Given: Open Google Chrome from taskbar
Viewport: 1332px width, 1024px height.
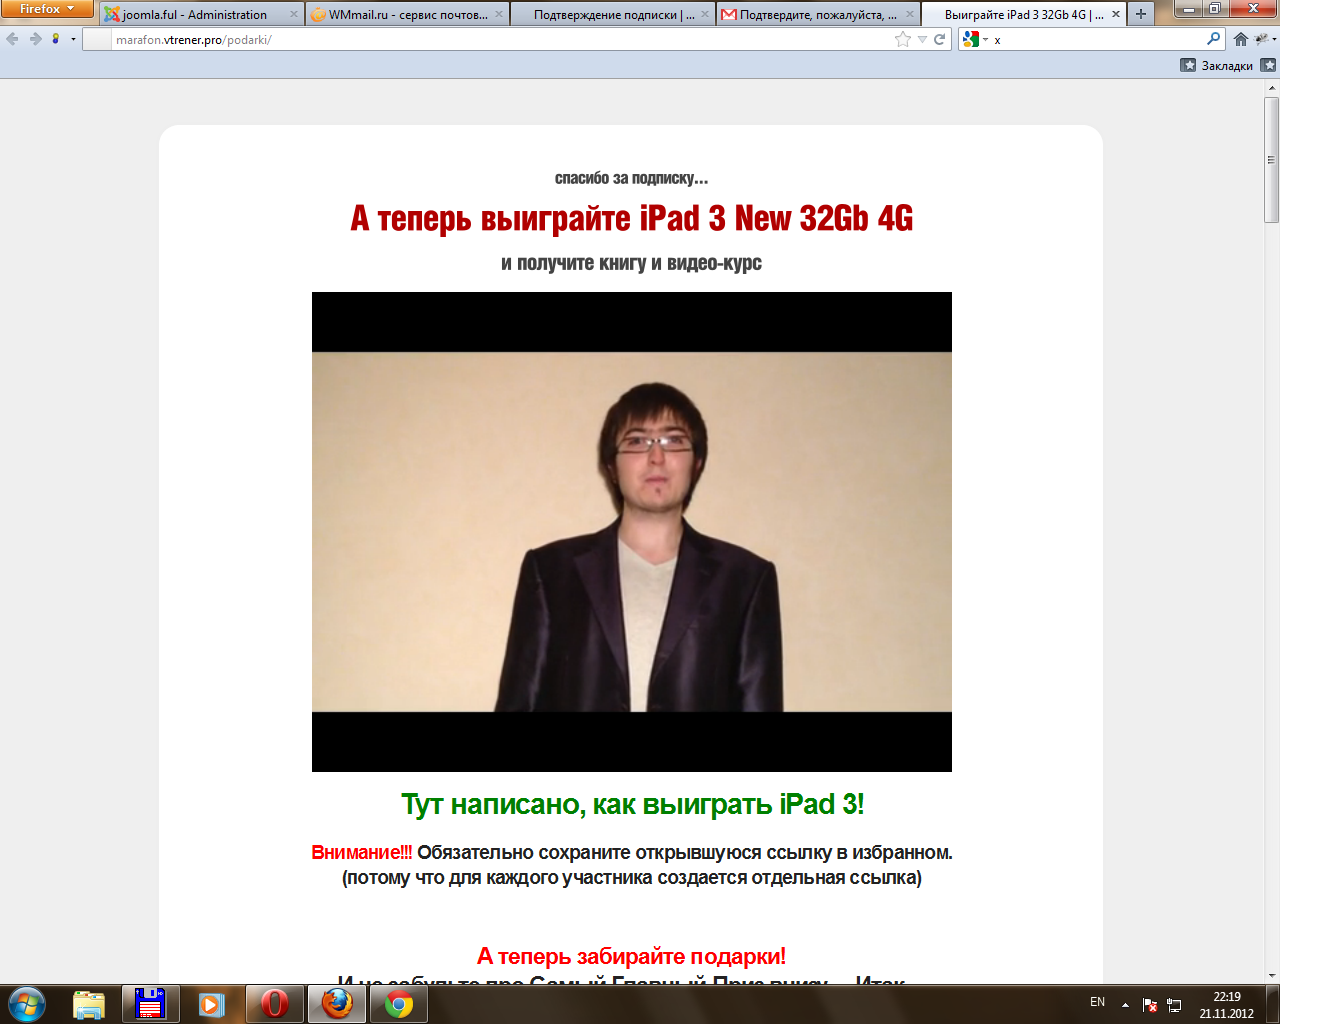Looking at the screenshot, I should 399,1004.
